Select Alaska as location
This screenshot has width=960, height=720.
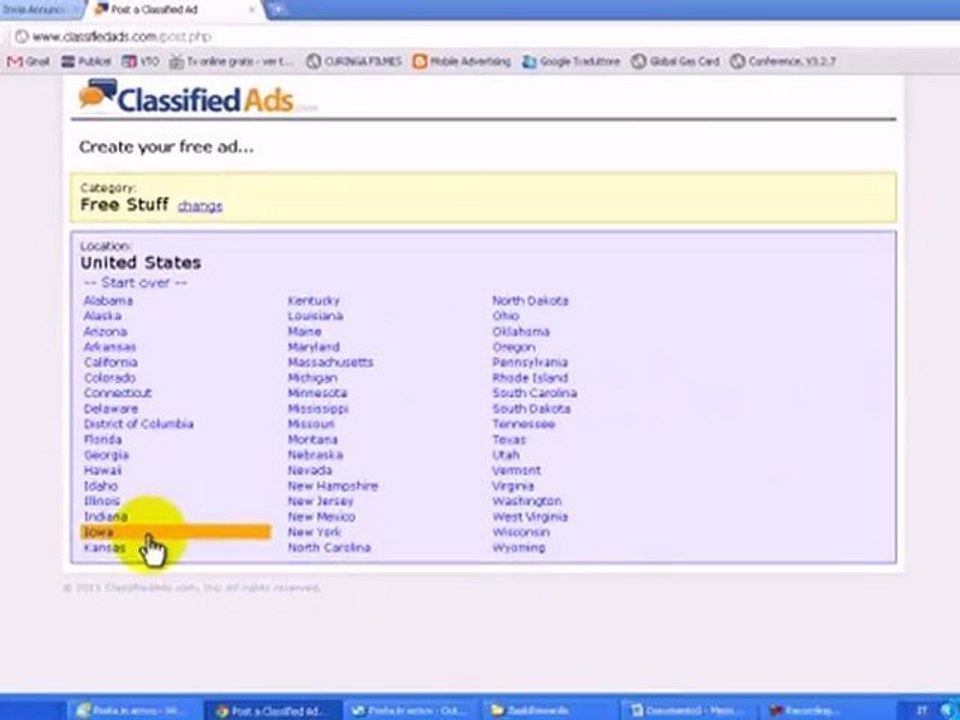tap(102, 316)
